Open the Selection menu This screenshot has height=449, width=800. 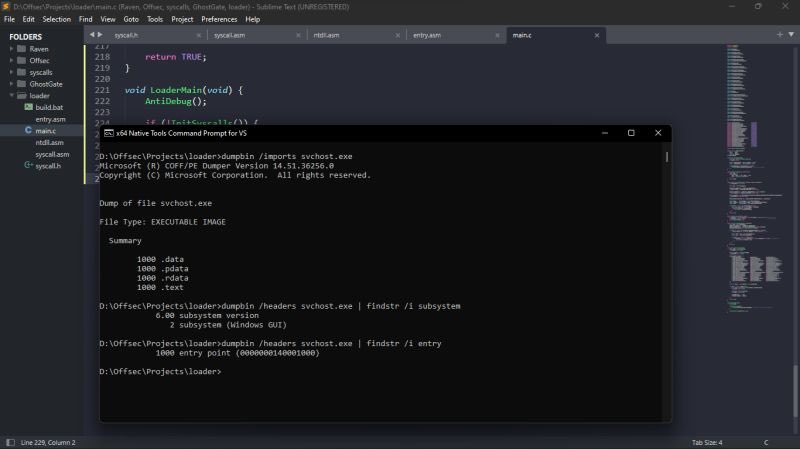point(57,19)
